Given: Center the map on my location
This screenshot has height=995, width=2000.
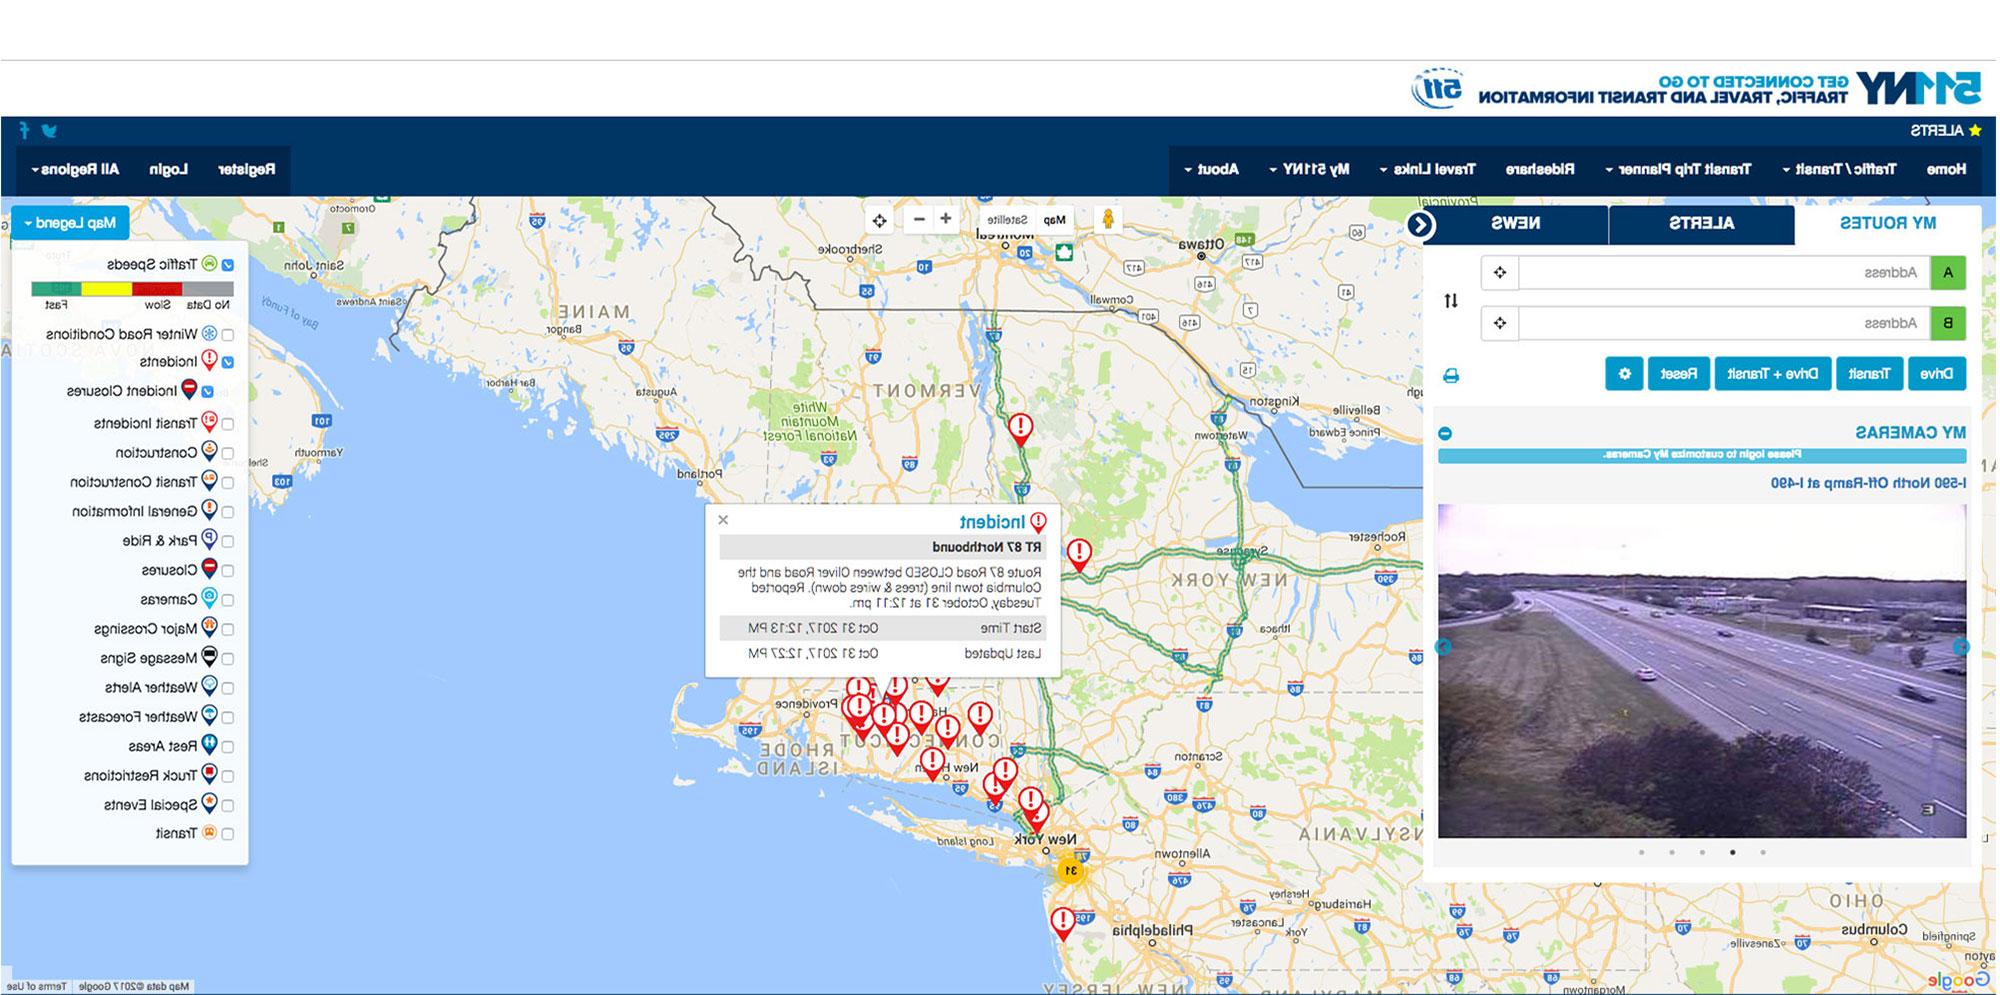Looking at the screenshot, I should point(879,220).
